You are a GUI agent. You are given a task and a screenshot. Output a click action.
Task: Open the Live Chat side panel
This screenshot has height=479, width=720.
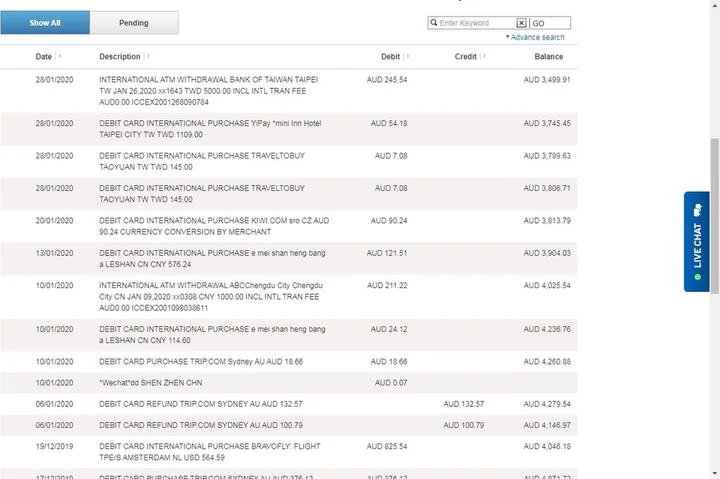[x=697, y=242]
